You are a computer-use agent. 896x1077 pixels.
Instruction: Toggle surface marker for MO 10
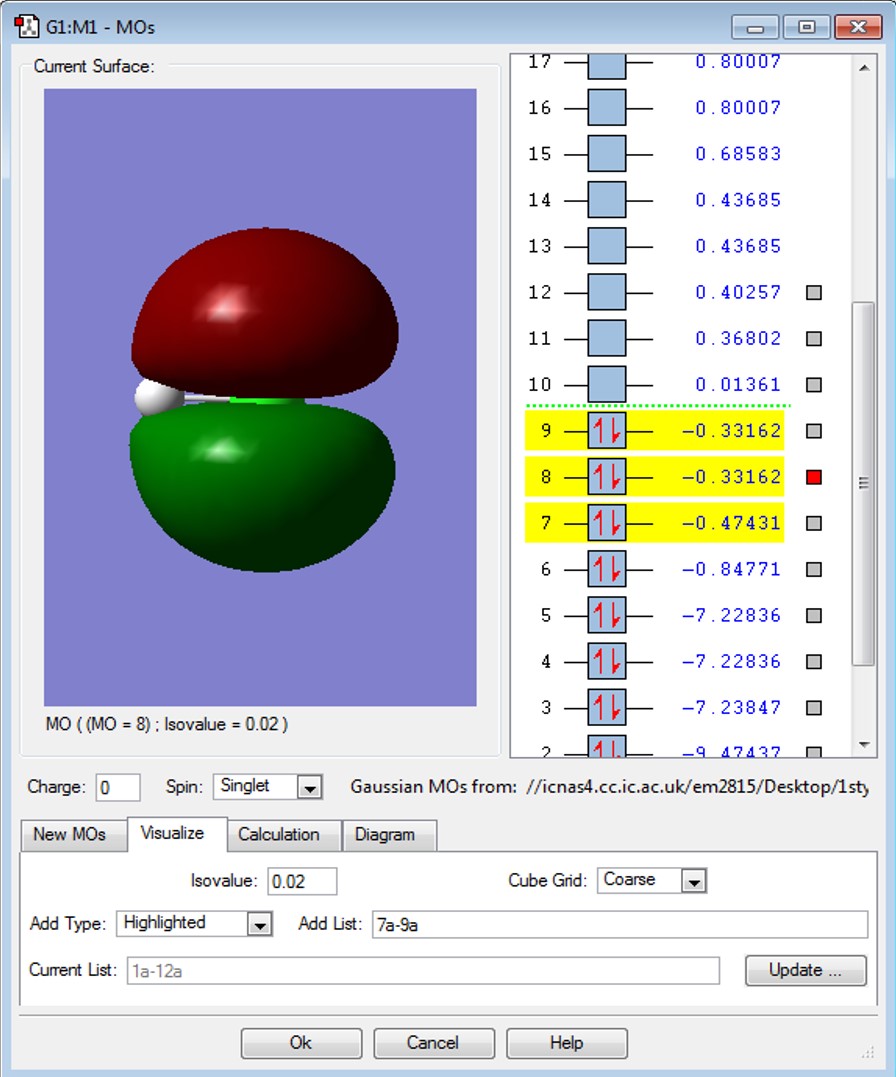point(814,385)
